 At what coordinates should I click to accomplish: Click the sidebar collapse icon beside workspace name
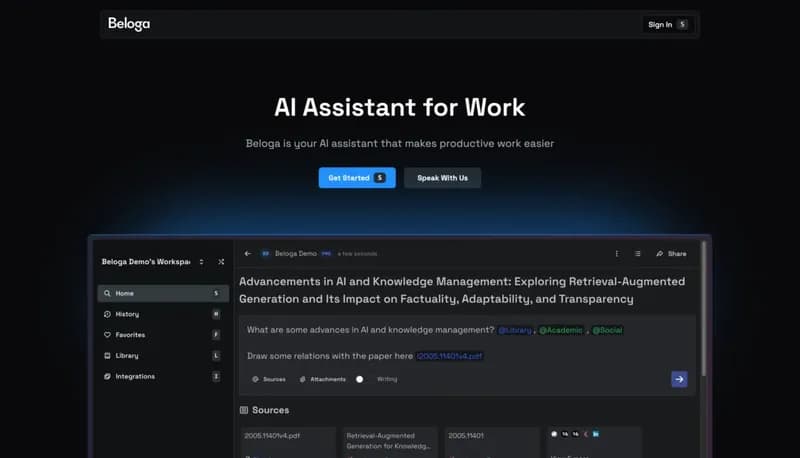[x=221, y=262]
